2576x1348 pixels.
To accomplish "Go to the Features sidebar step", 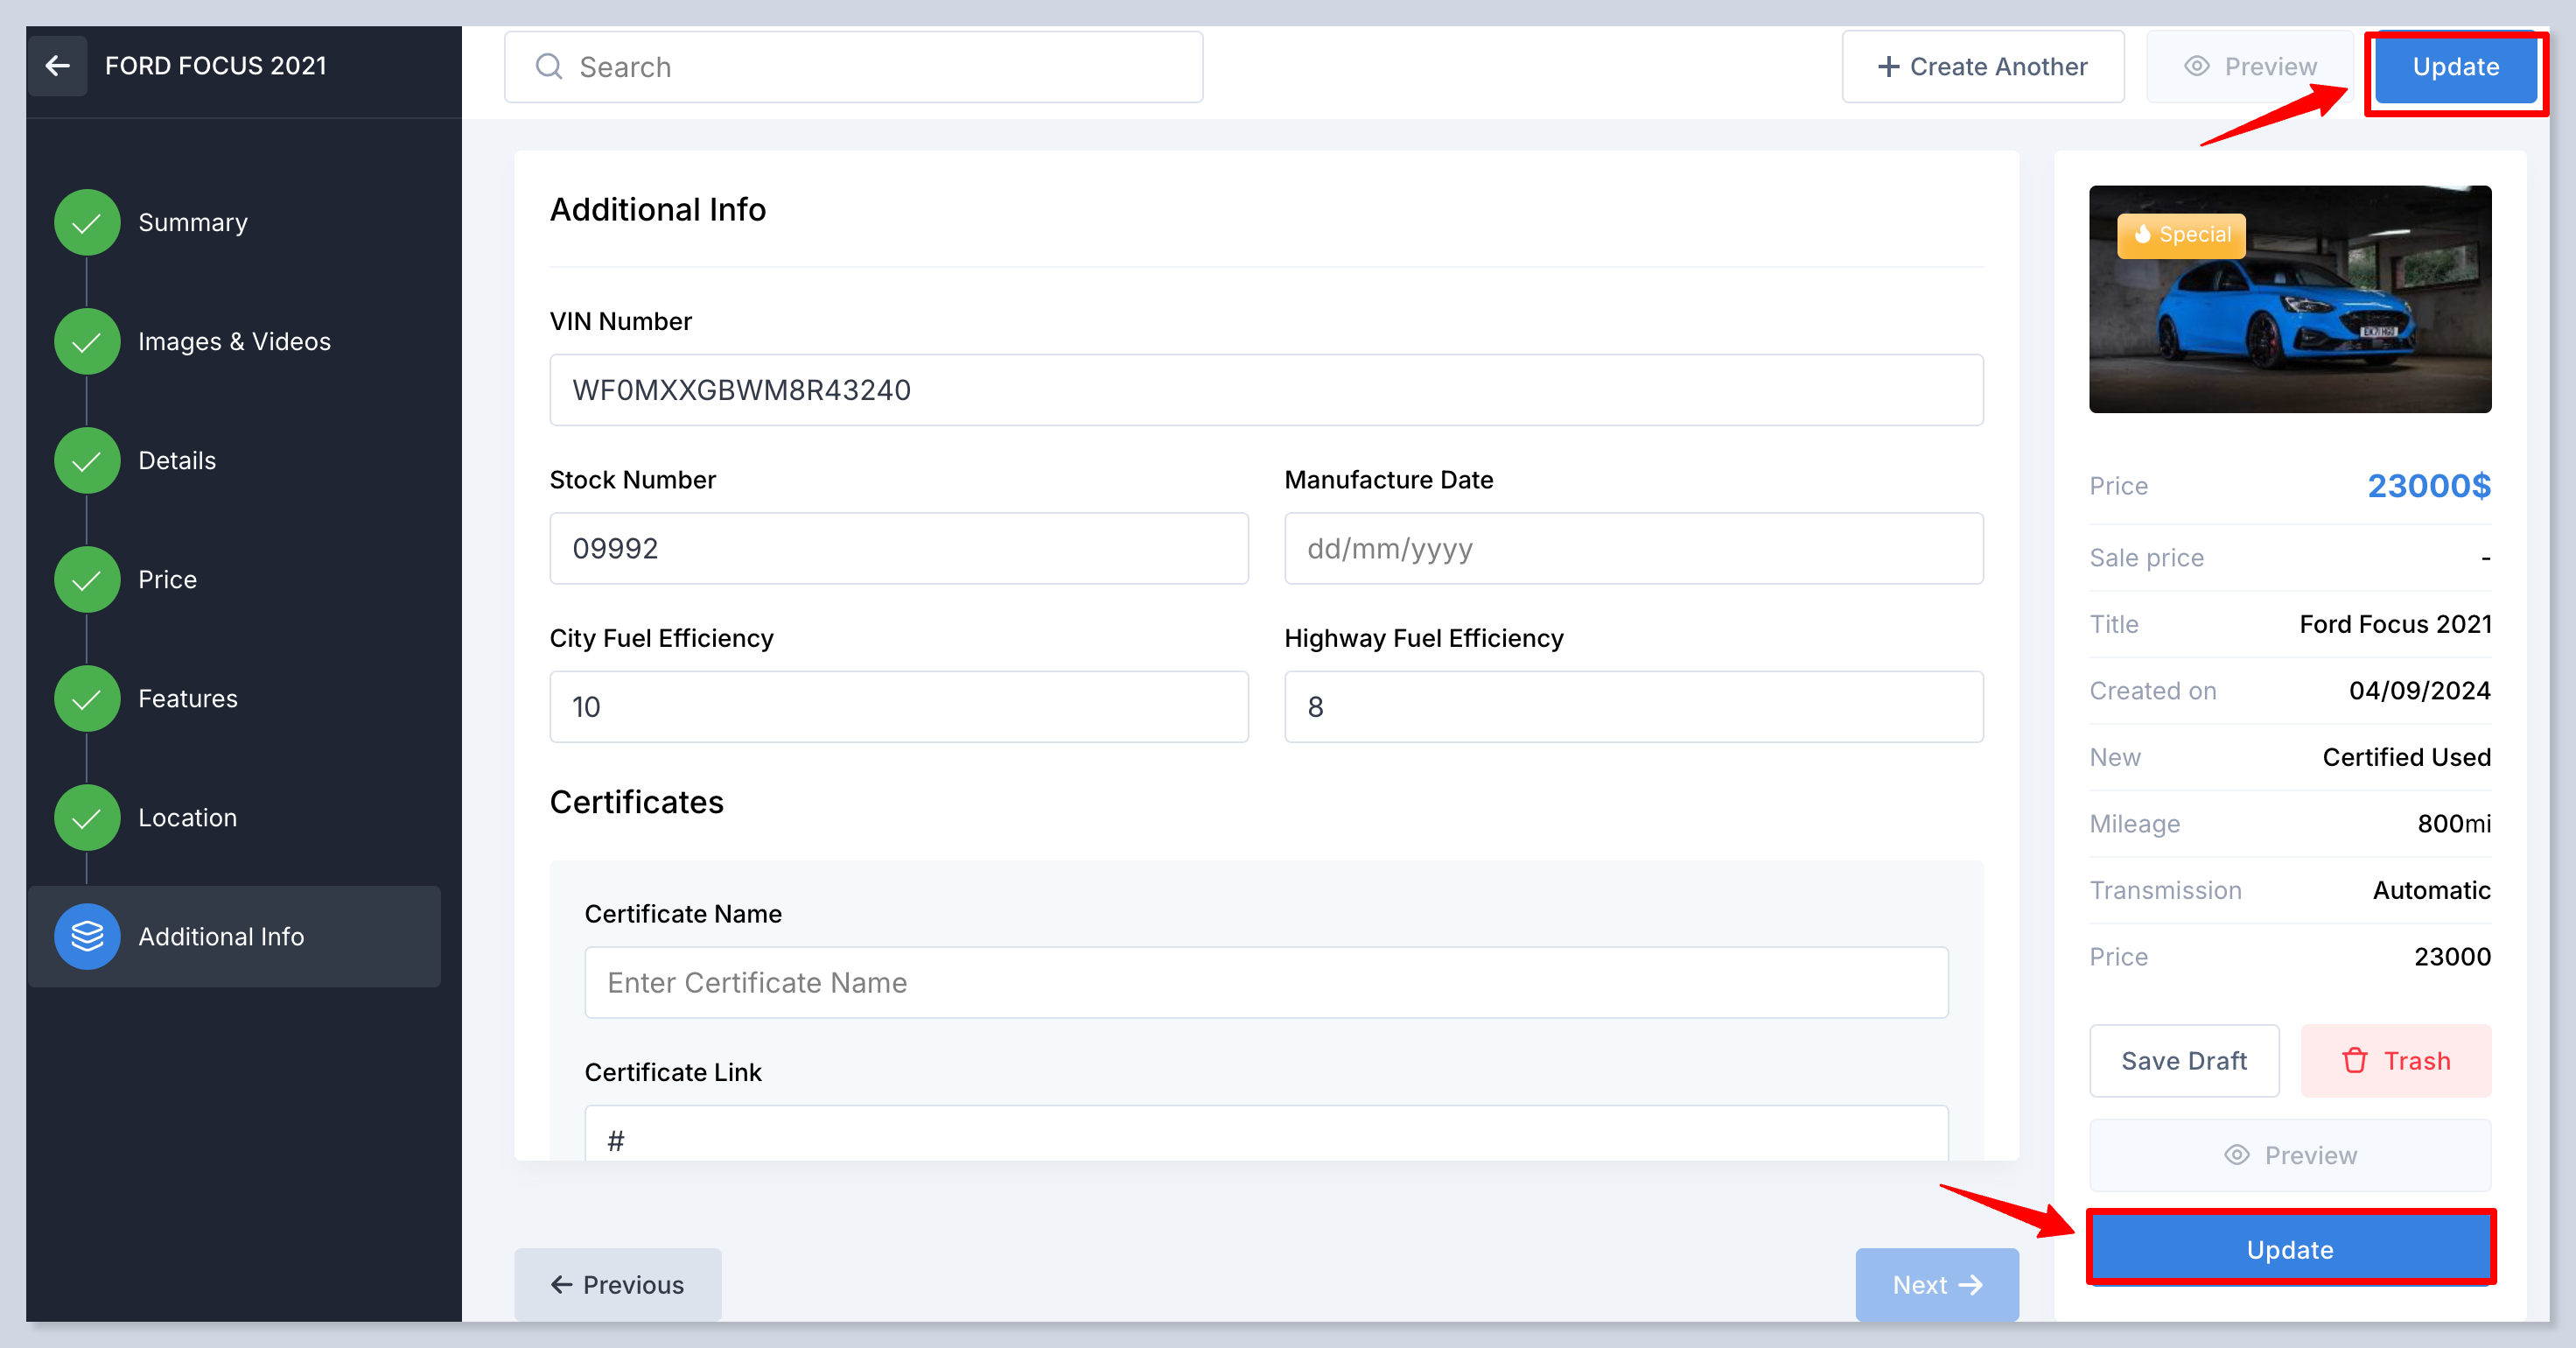I will pyautogui.click(x=188, y=698).
